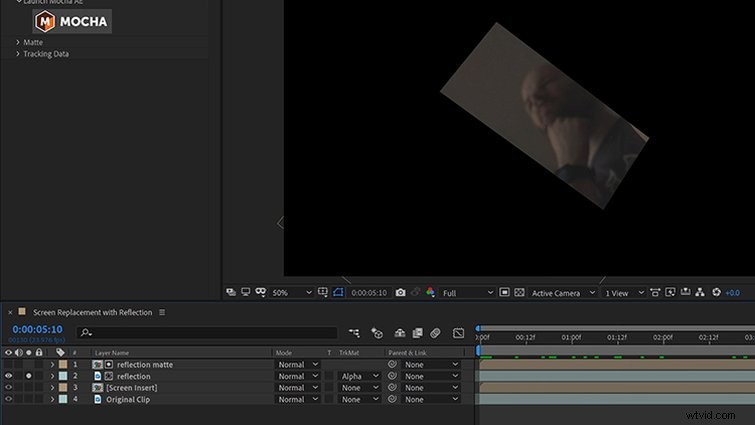The width and height of the screenshot is (755, 425).
Task: Expand the Original Clip layer
Action: pyautogui.click(x=52, y=399)
